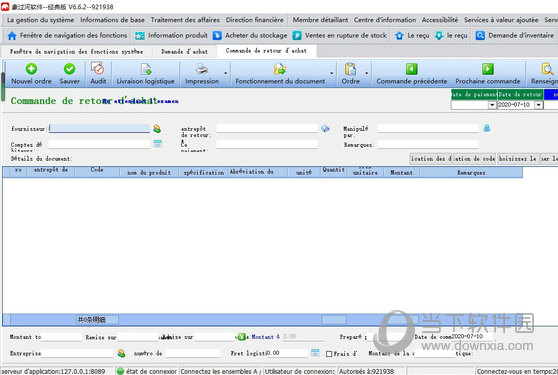The width and height of the screenshot is (558, 375).
Task: Click the 'hoisisser le' button
Action: pos(518,159)
